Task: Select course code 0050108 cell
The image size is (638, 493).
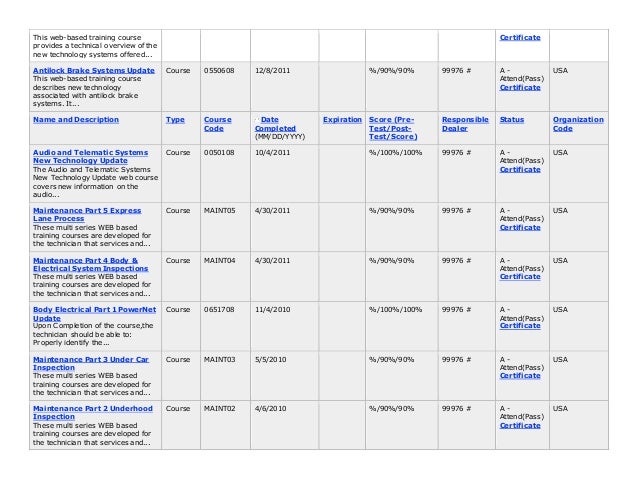Action: coord(219,153)
